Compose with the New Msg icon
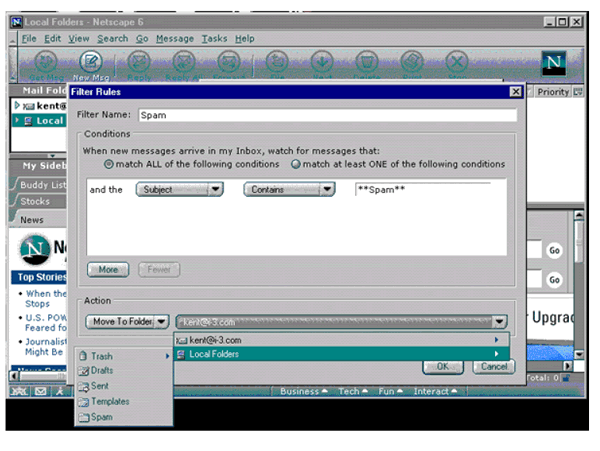Image resolution: width=600 pixels, height=451 pixels. point(91,62)
